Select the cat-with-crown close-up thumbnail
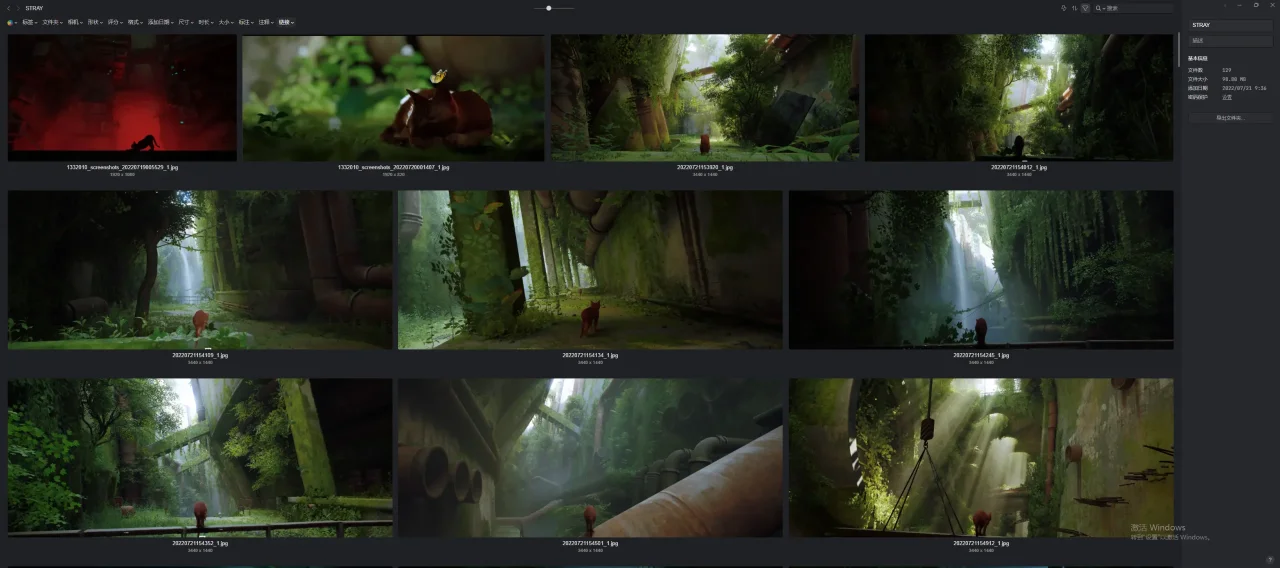This screenshot has width=1280, height=568. coord(393,98)
